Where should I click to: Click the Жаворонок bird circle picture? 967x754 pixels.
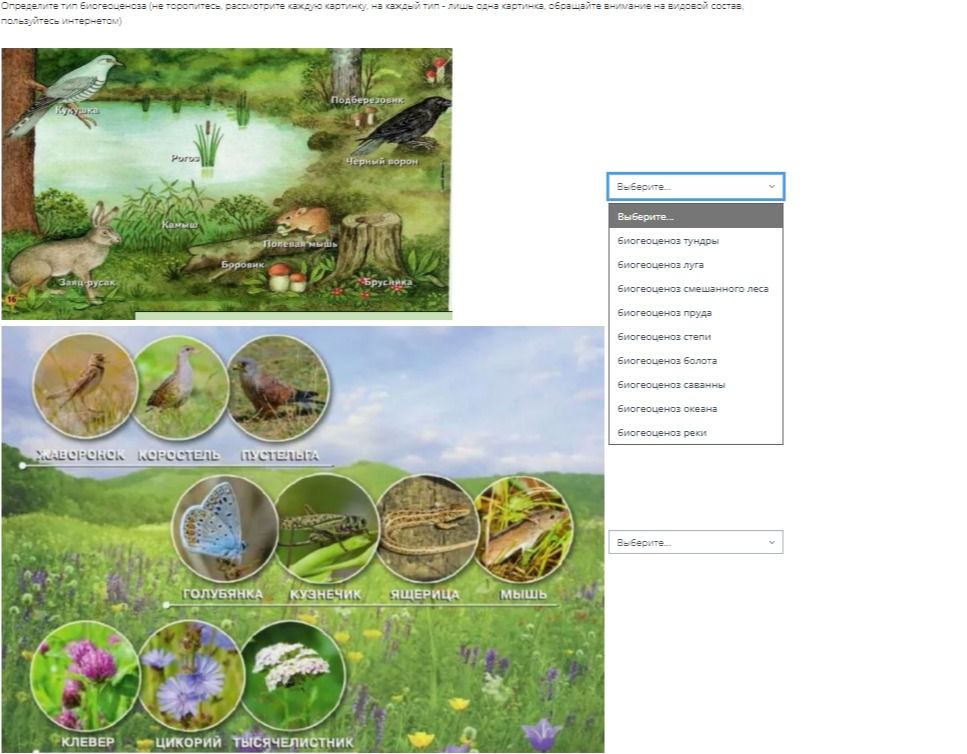[84, 387]
